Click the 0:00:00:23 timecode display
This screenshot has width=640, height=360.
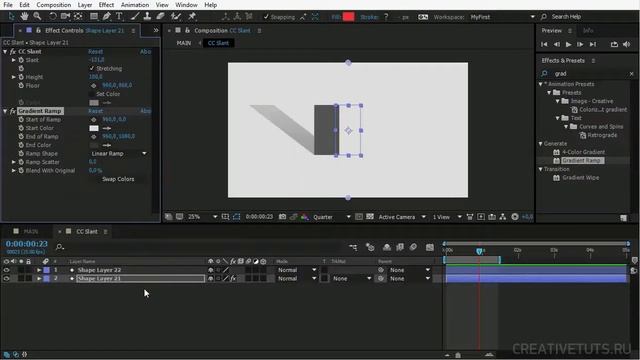pos(27,244)
